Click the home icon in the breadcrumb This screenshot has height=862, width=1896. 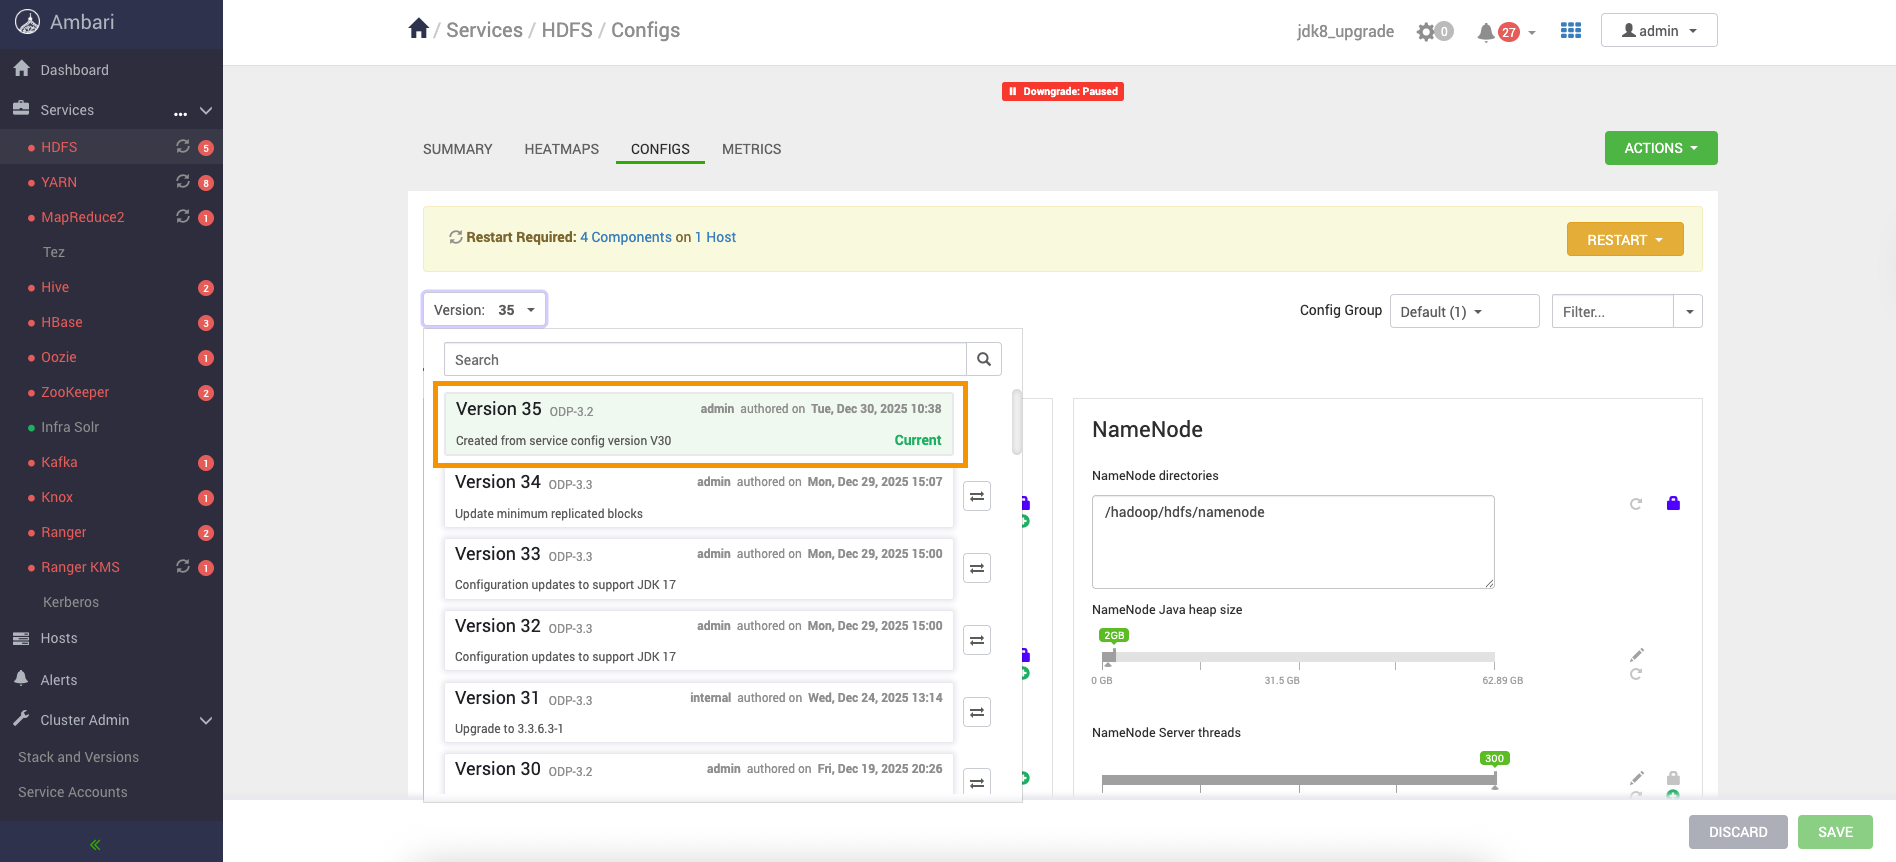pyautogui.click(x=418, y=29)
